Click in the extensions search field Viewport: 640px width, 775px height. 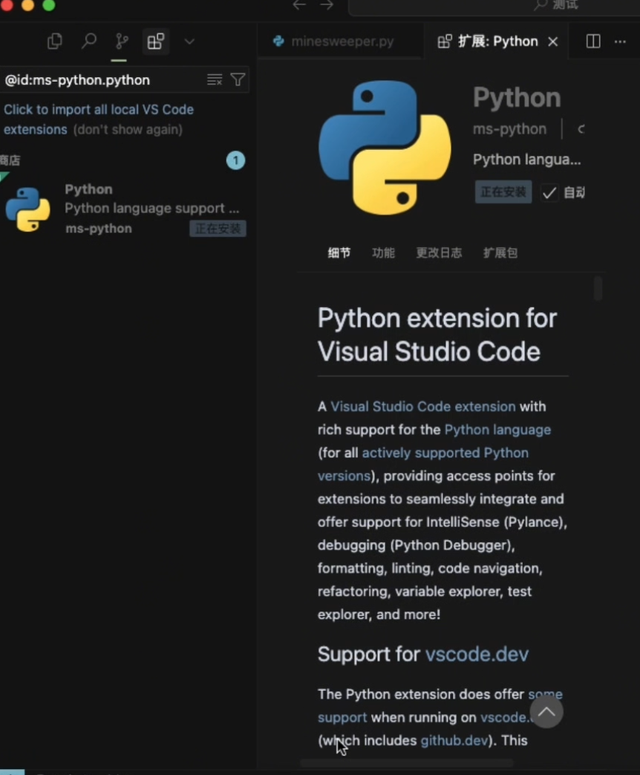[100, 80]
